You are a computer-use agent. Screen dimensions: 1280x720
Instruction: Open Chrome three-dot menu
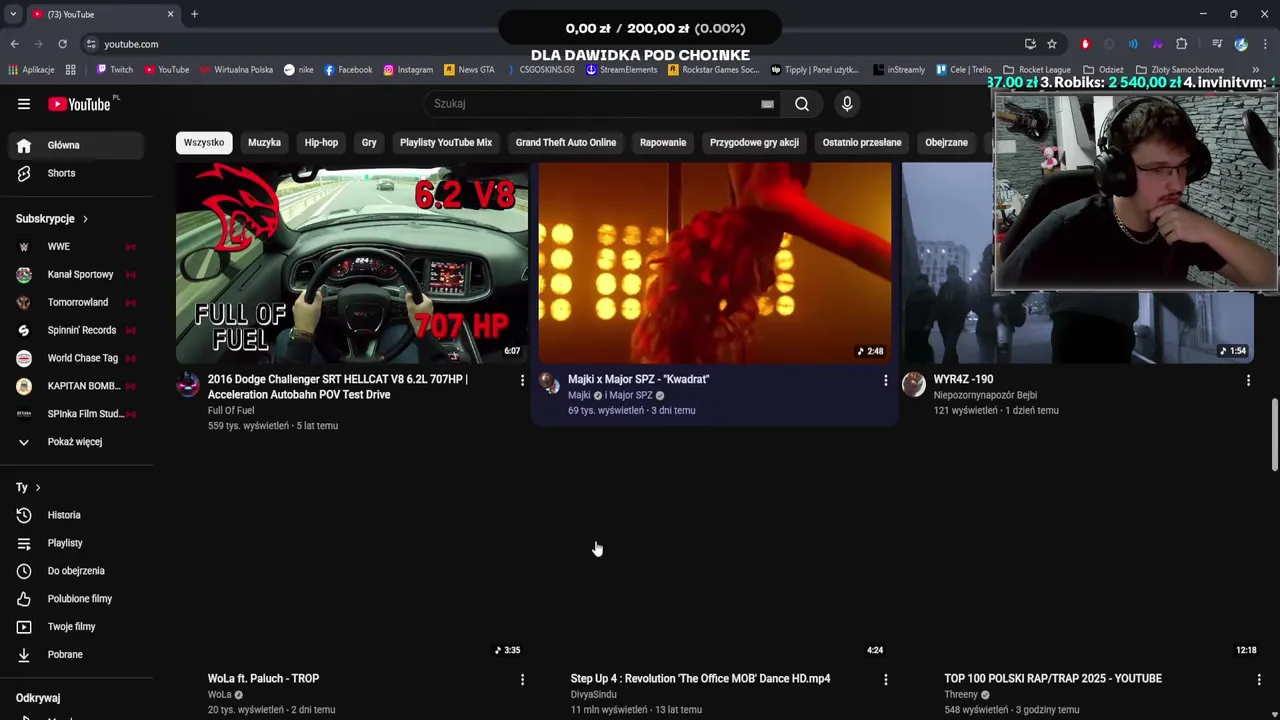pos(1265,44)
